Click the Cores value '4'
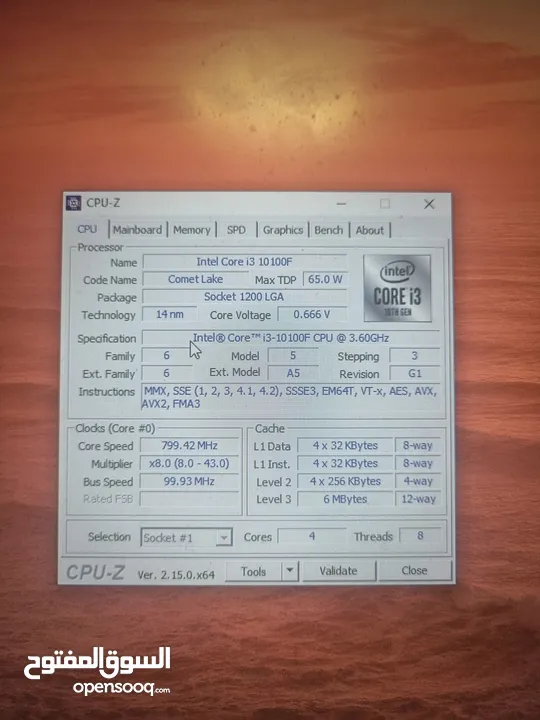 coord(312,536)
